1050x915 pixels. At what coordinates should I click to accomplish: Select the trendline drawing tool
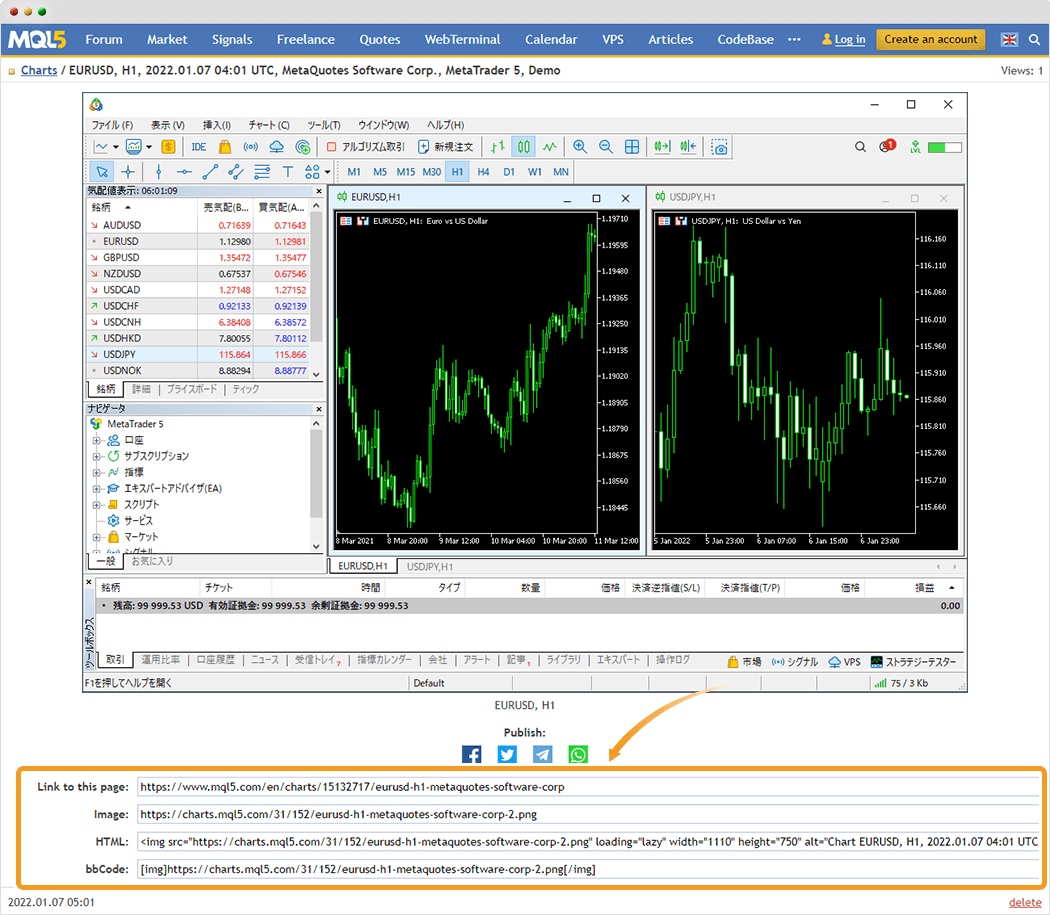click(210, 172)
